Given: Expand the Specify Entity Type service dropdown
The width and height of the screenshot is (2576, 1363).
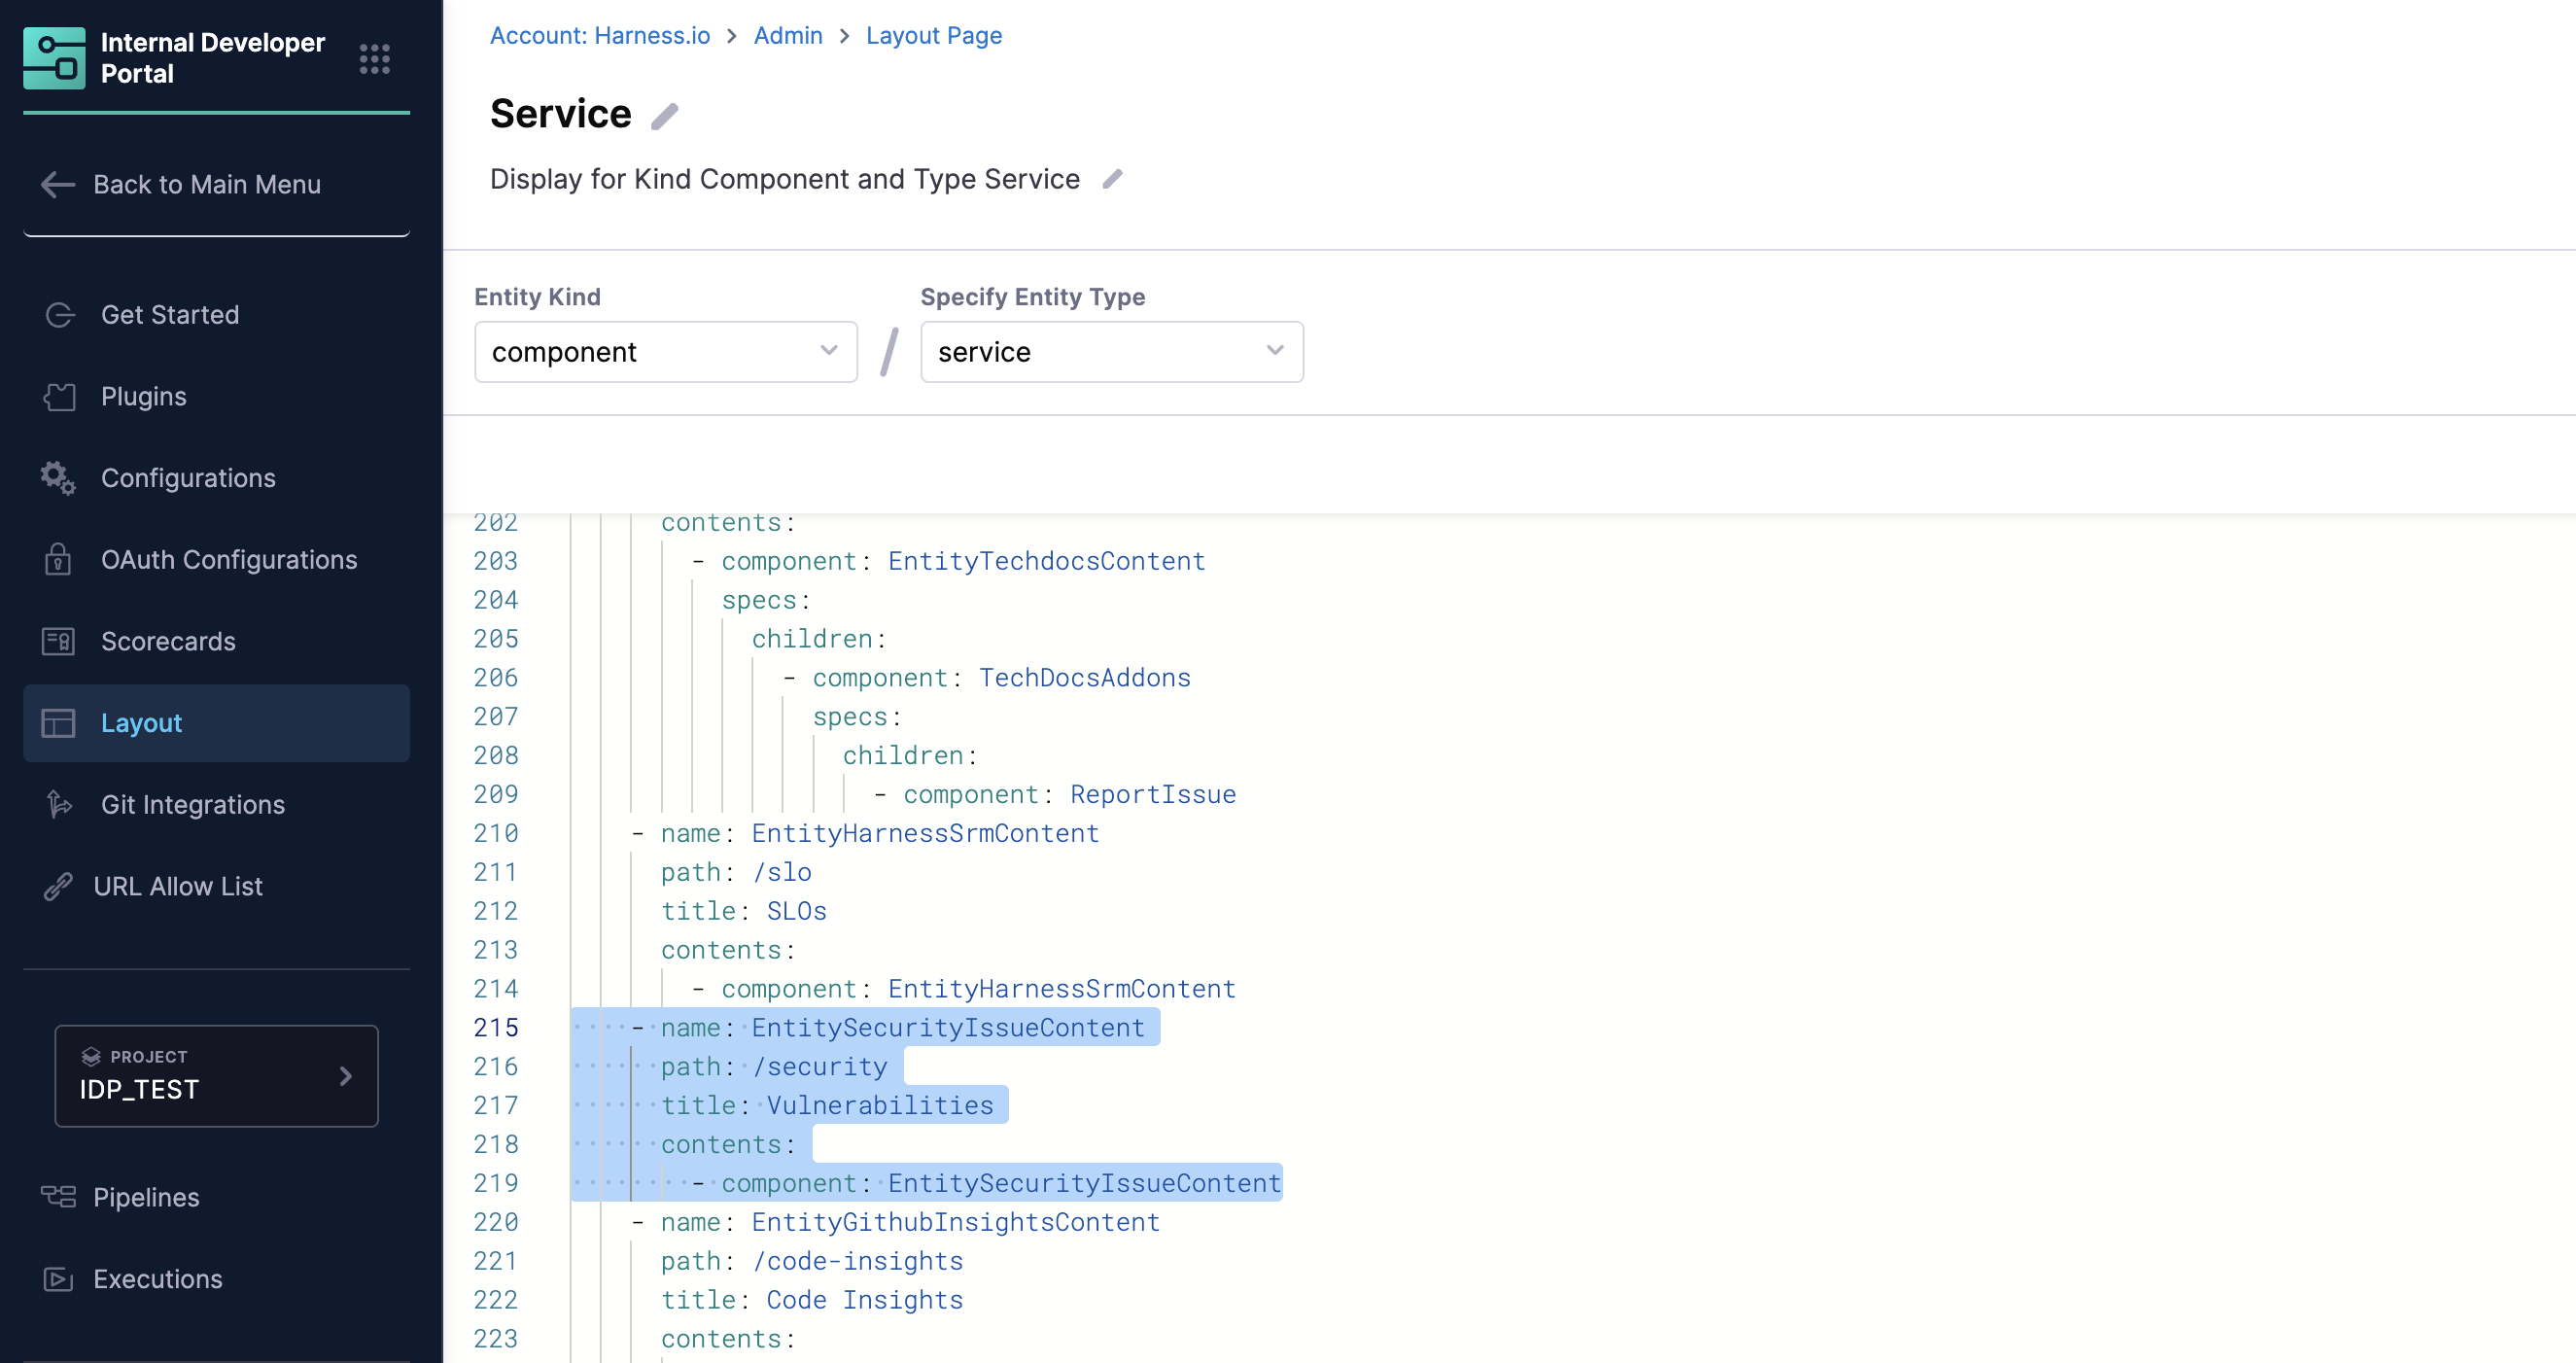Looking at the screenshot, I should point(1111,352).
